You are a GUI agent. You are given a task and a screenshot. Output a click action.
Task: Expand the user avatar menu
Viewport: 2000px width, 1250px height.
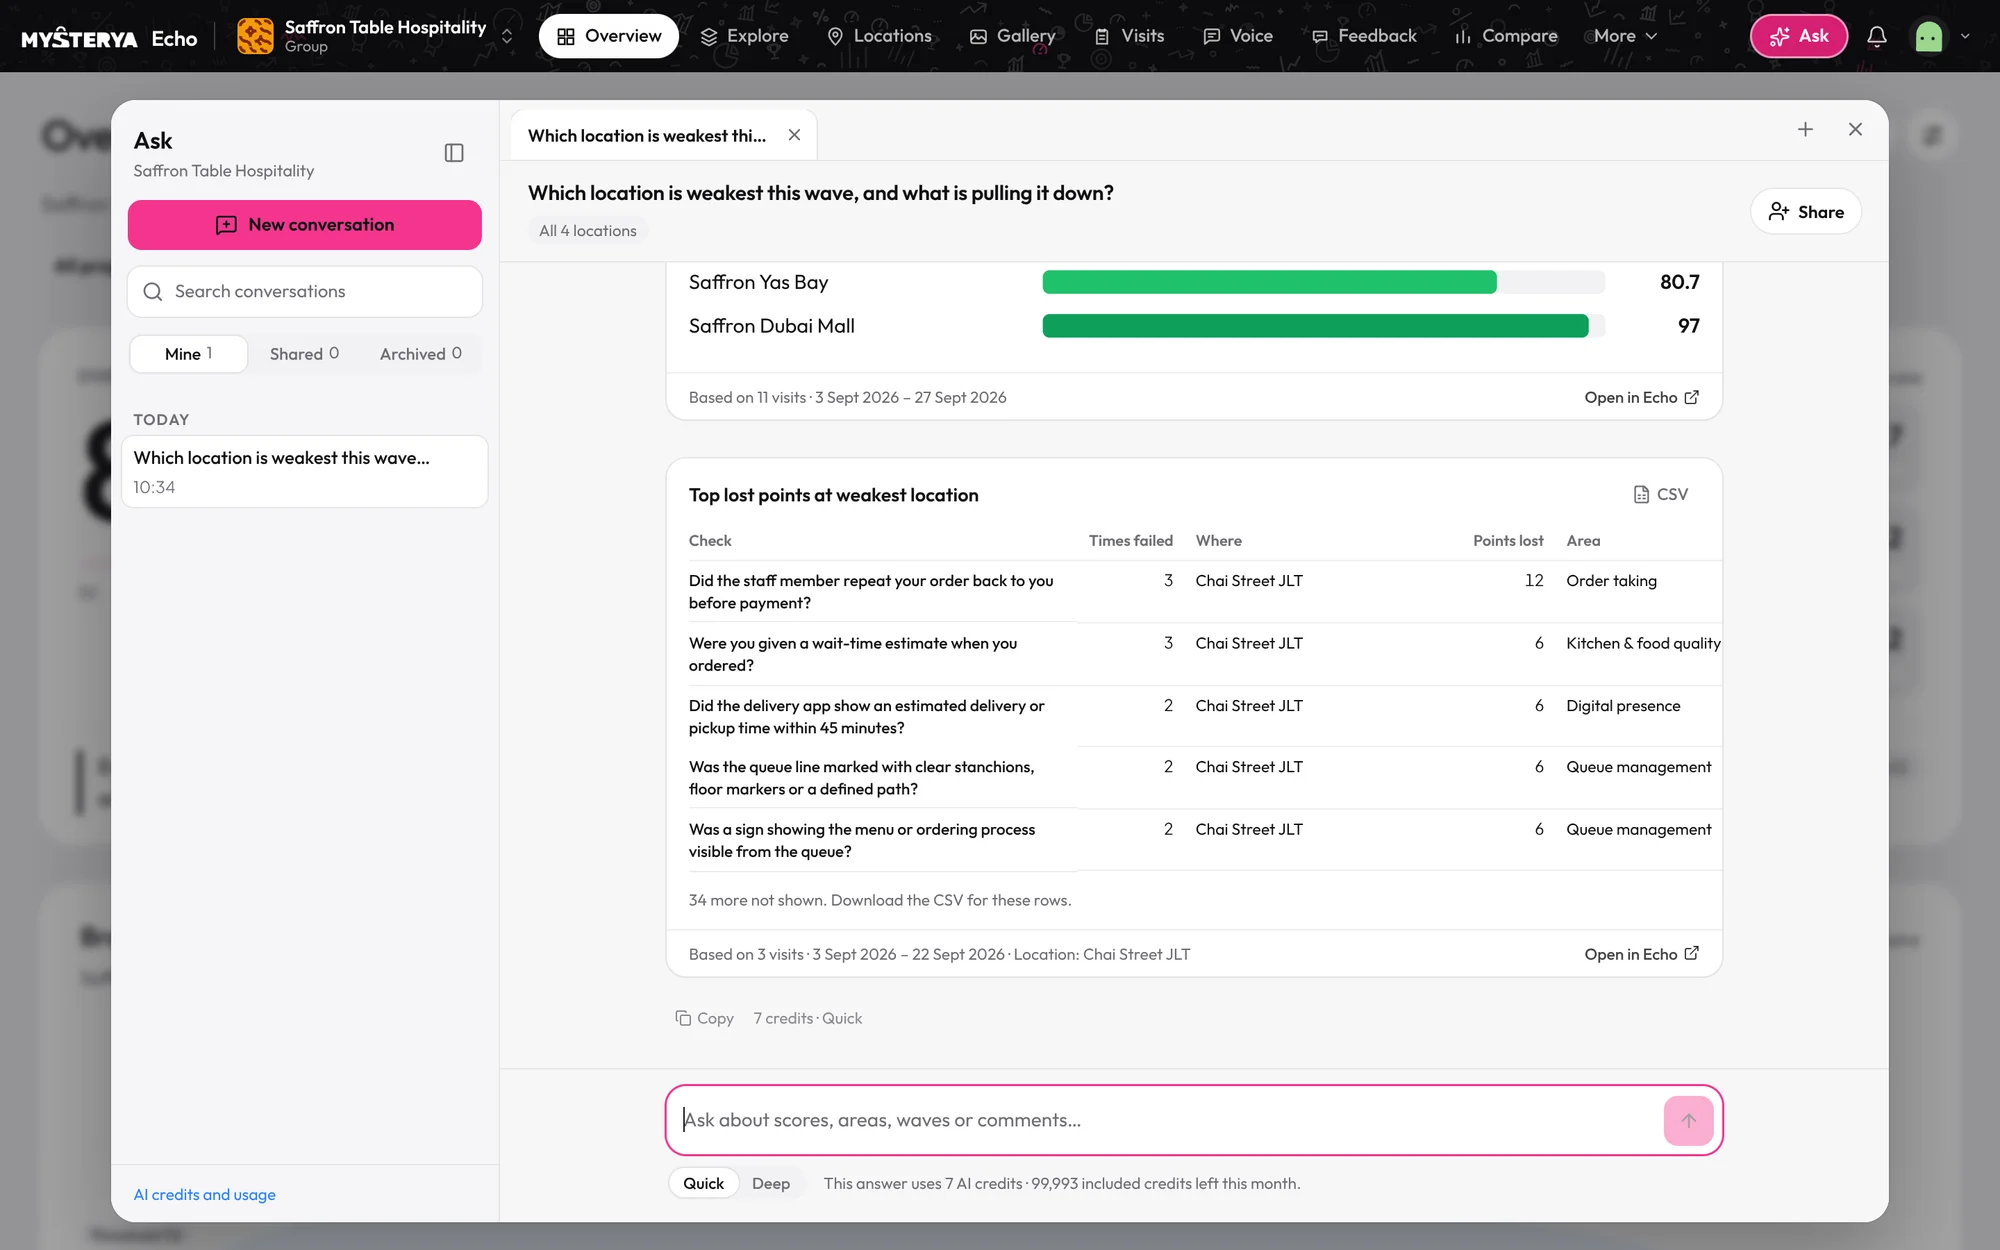1943,36
